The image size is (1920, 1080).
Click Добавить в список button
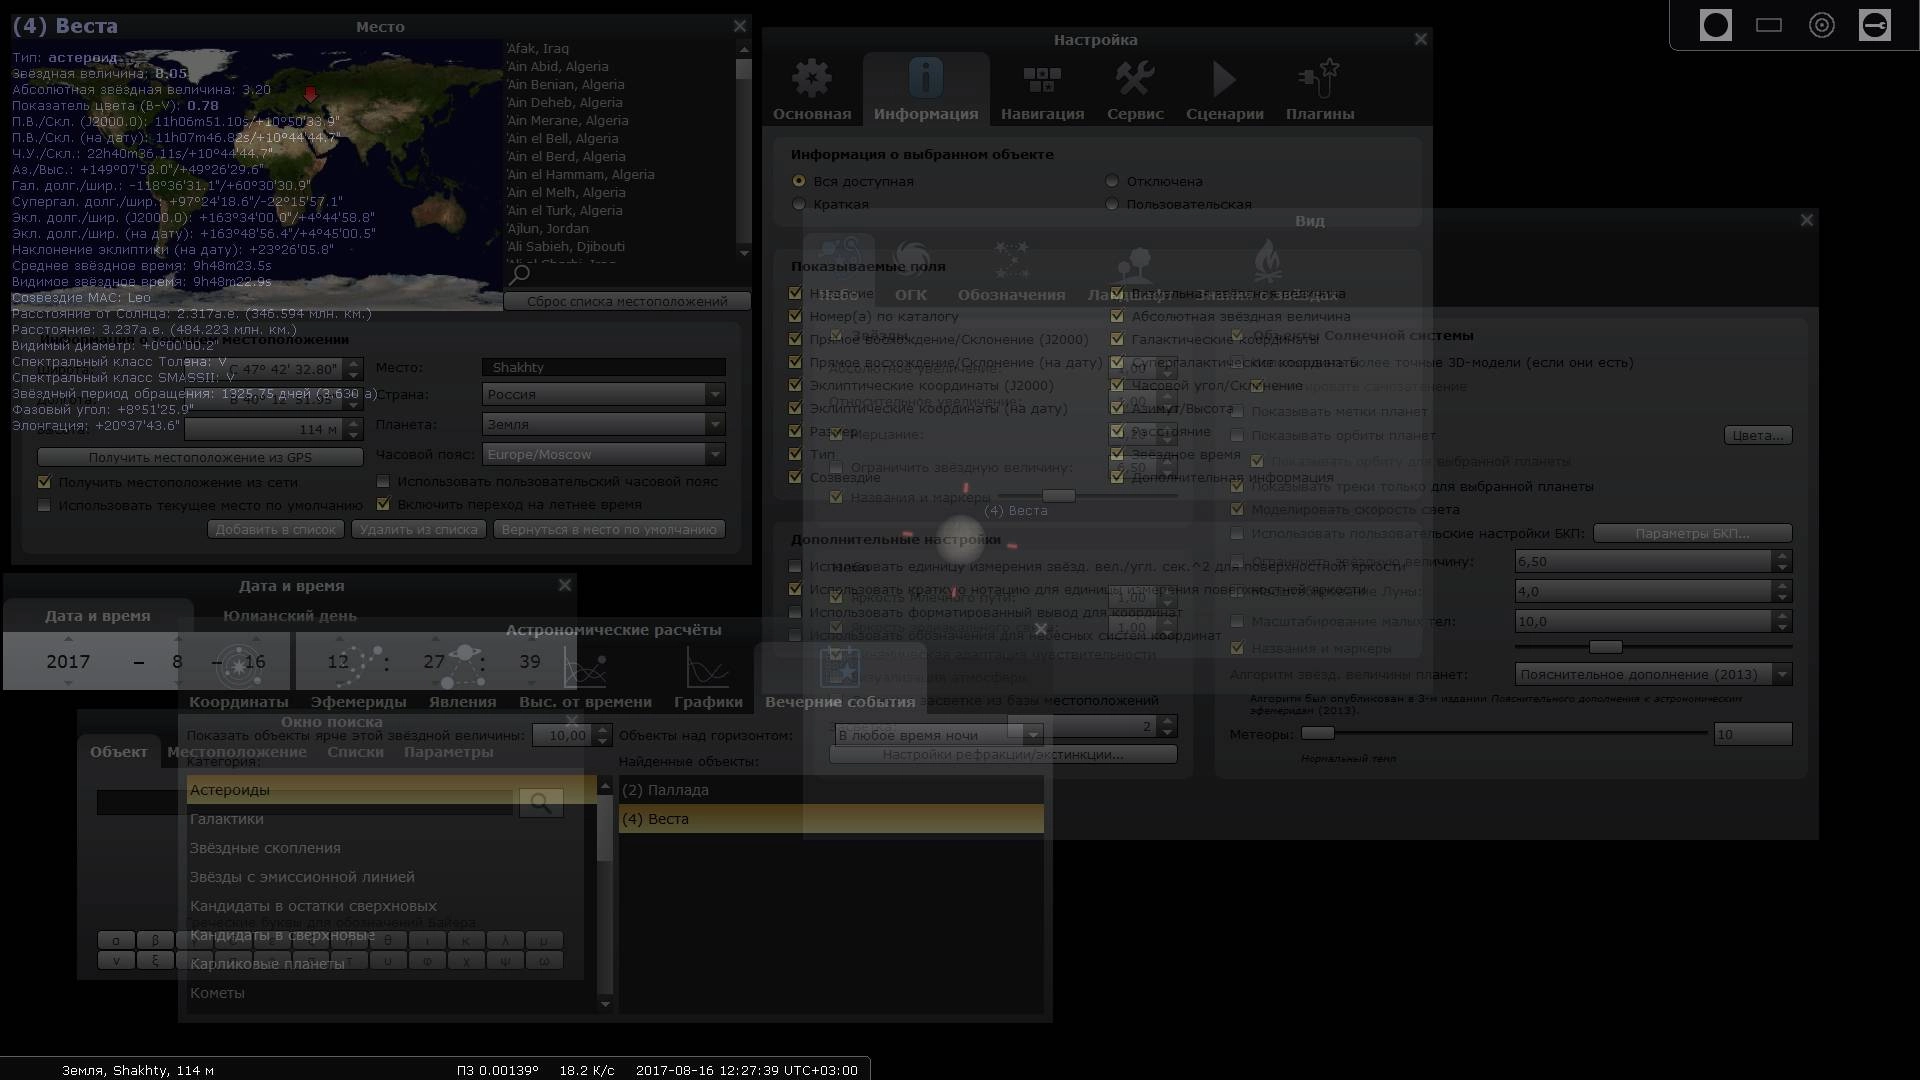click(276, 529)
